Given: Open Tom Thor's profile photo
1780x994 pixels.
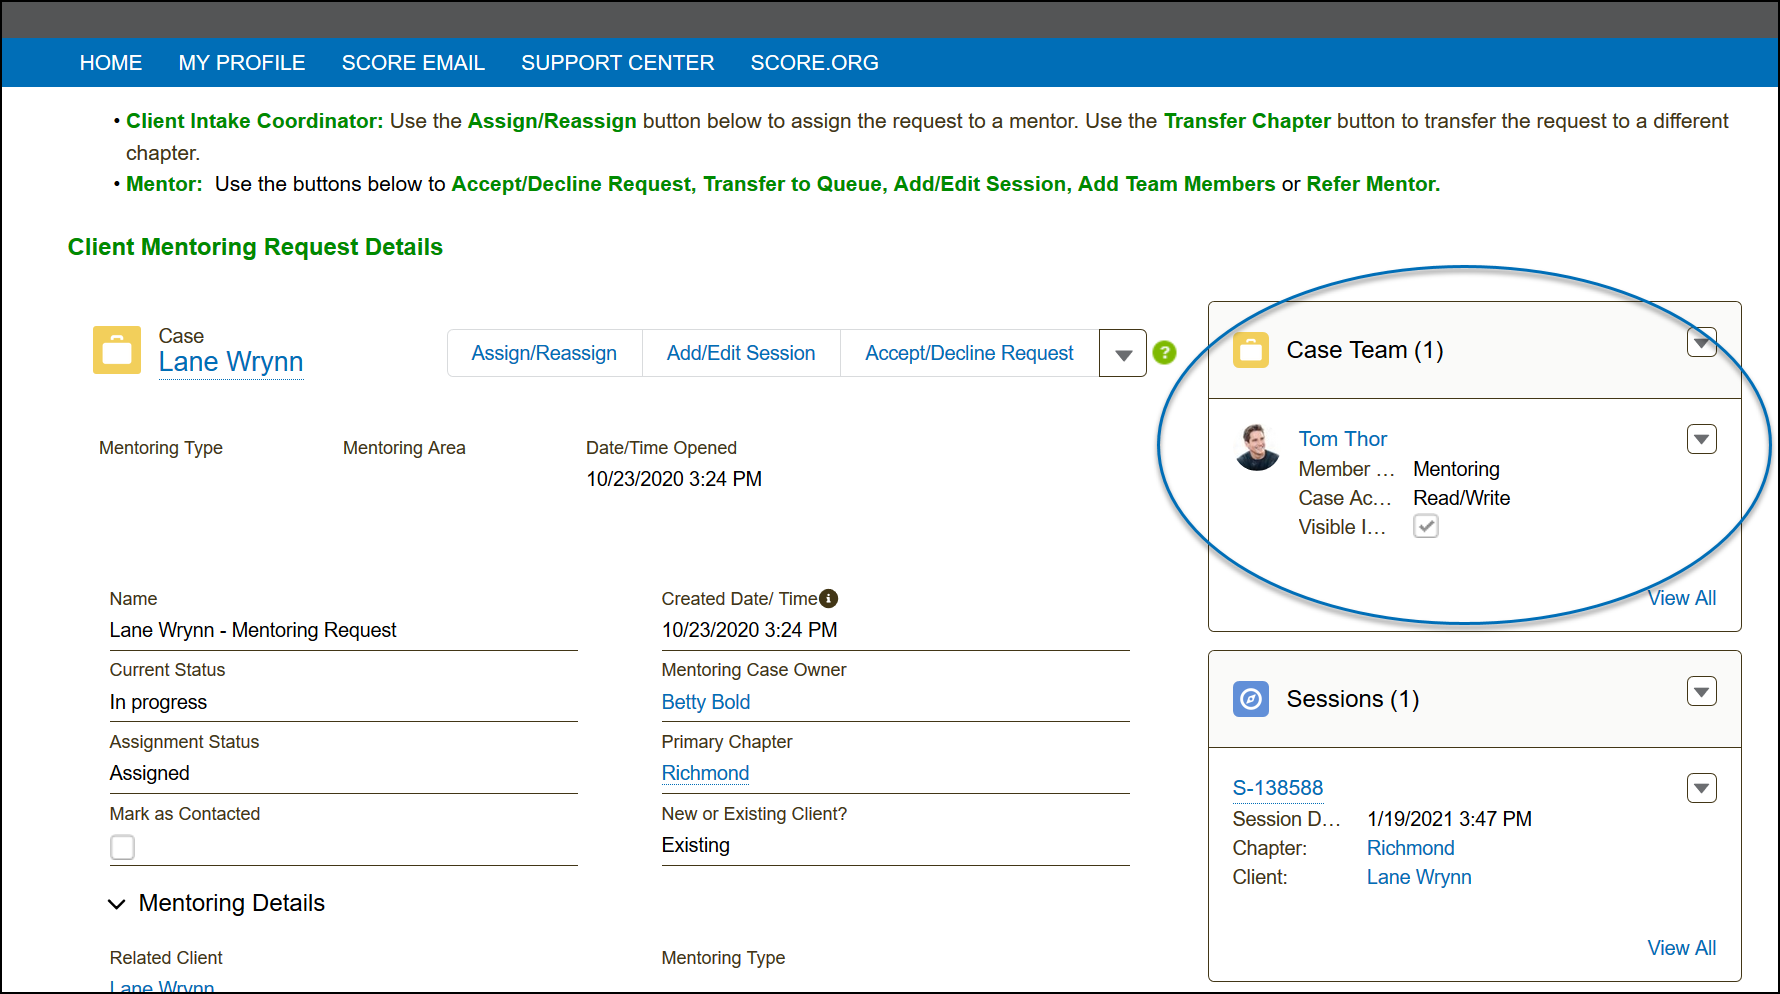Looking at the screenshot, I should pos(1257,446).
